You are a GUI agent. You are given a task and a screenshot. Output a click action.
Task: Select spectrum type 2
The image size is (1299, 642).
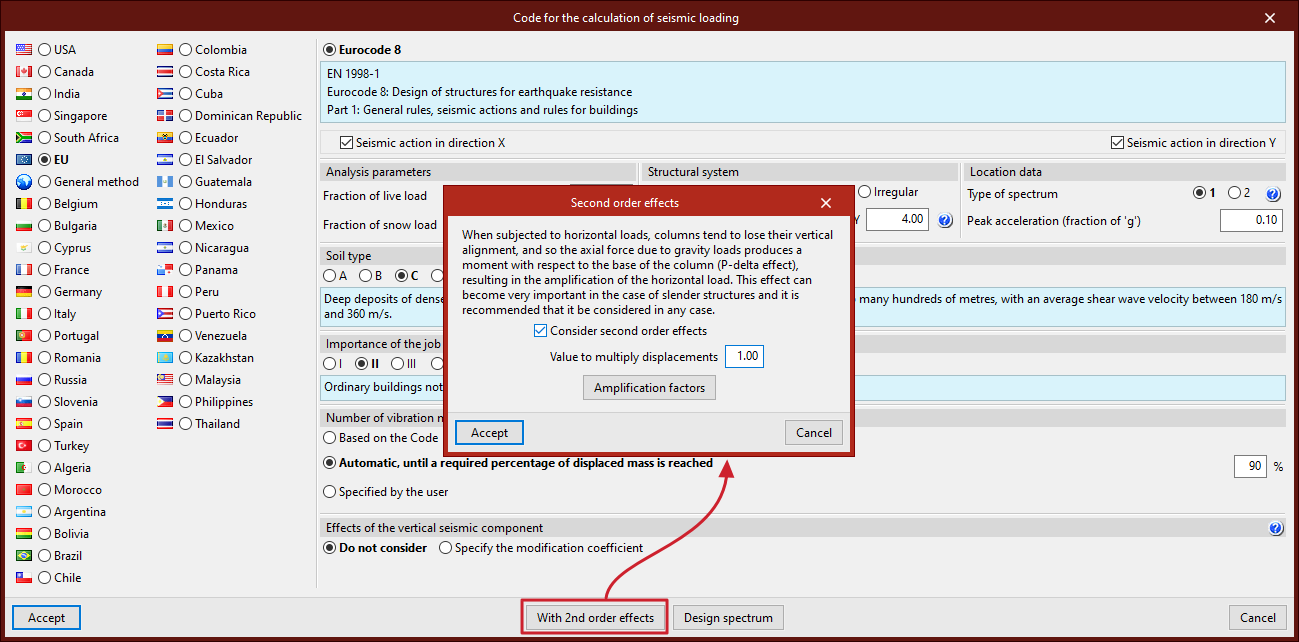pyautogui.click(x=1234, y=193)
